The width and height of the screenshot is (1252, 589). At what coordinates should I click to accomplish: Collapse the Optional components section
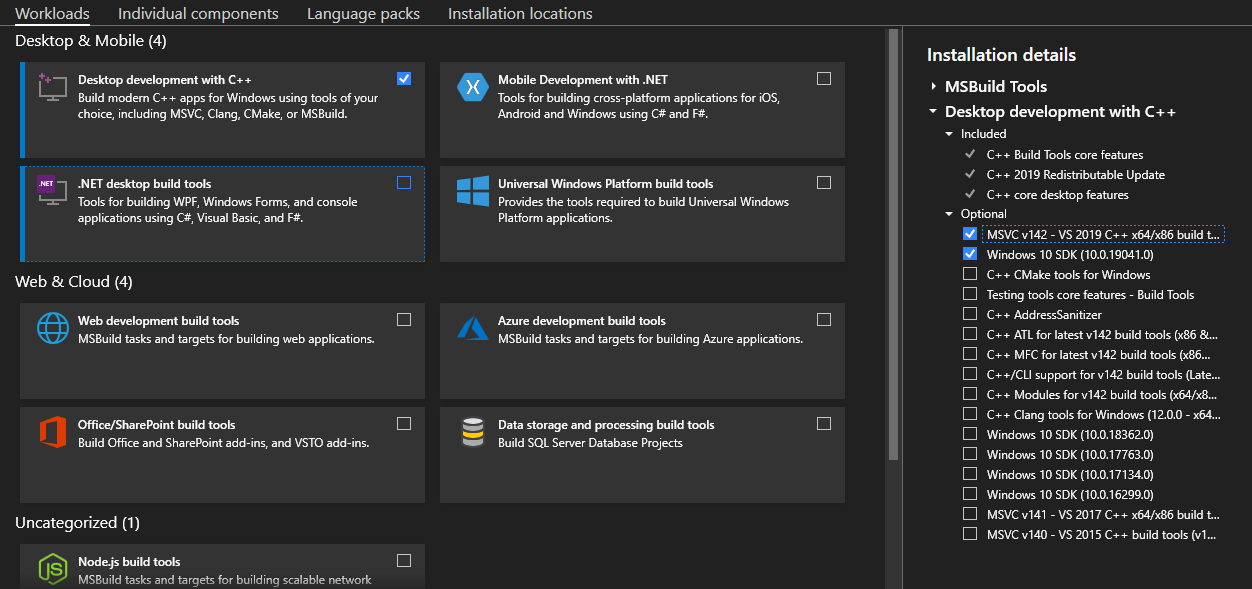[950, 214]
